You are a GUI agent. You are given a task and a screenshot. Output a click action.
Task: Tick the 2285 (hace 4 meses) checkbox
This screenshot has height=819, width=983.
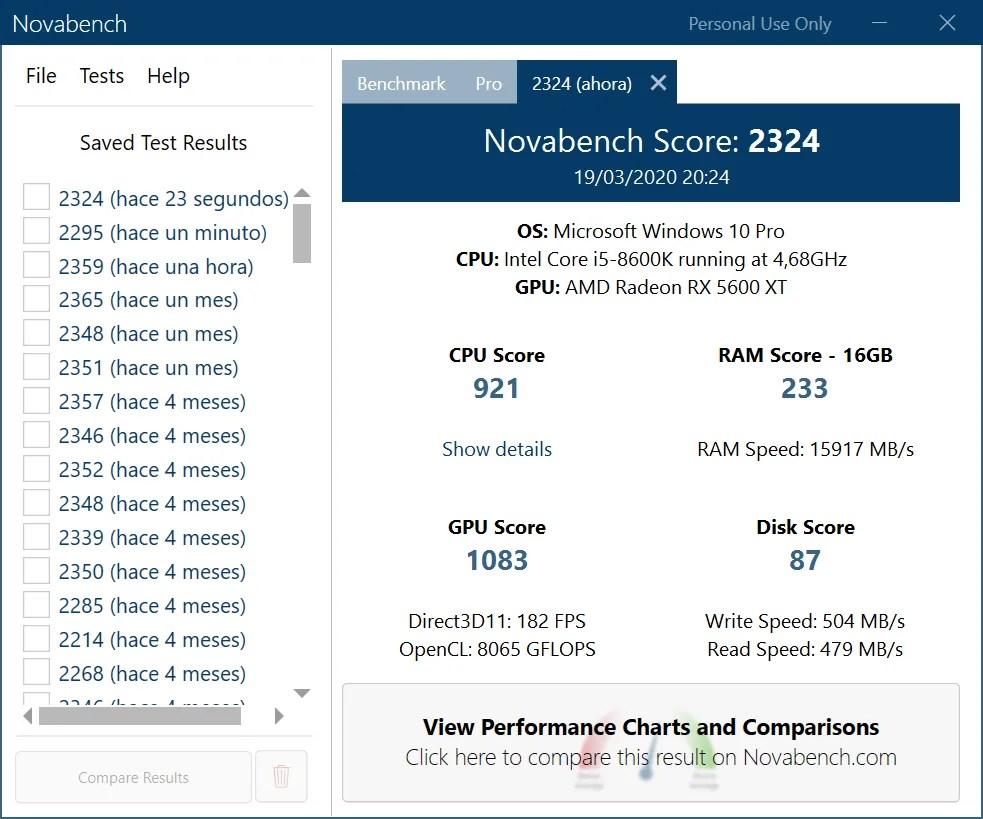coord(36,604)
